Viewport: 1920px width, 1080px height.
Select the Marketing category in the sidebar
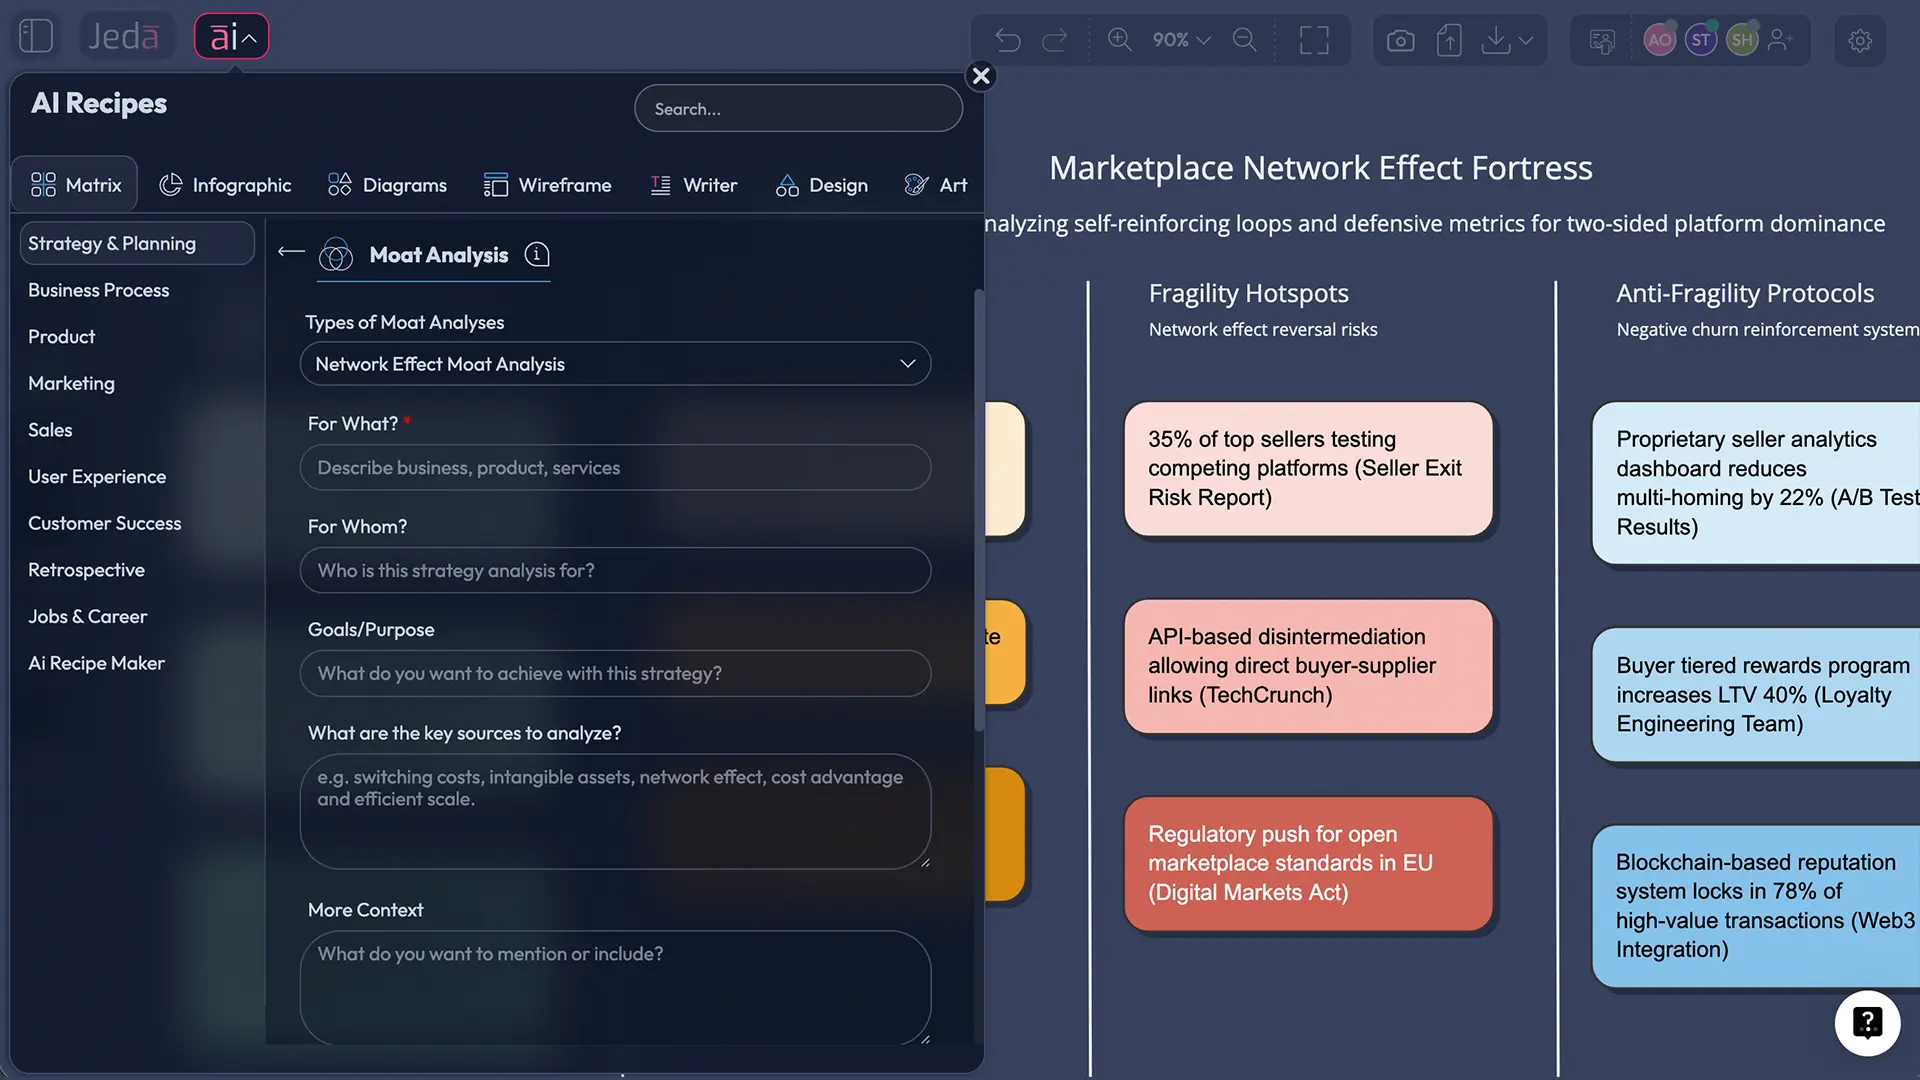[x=71, y=383]
